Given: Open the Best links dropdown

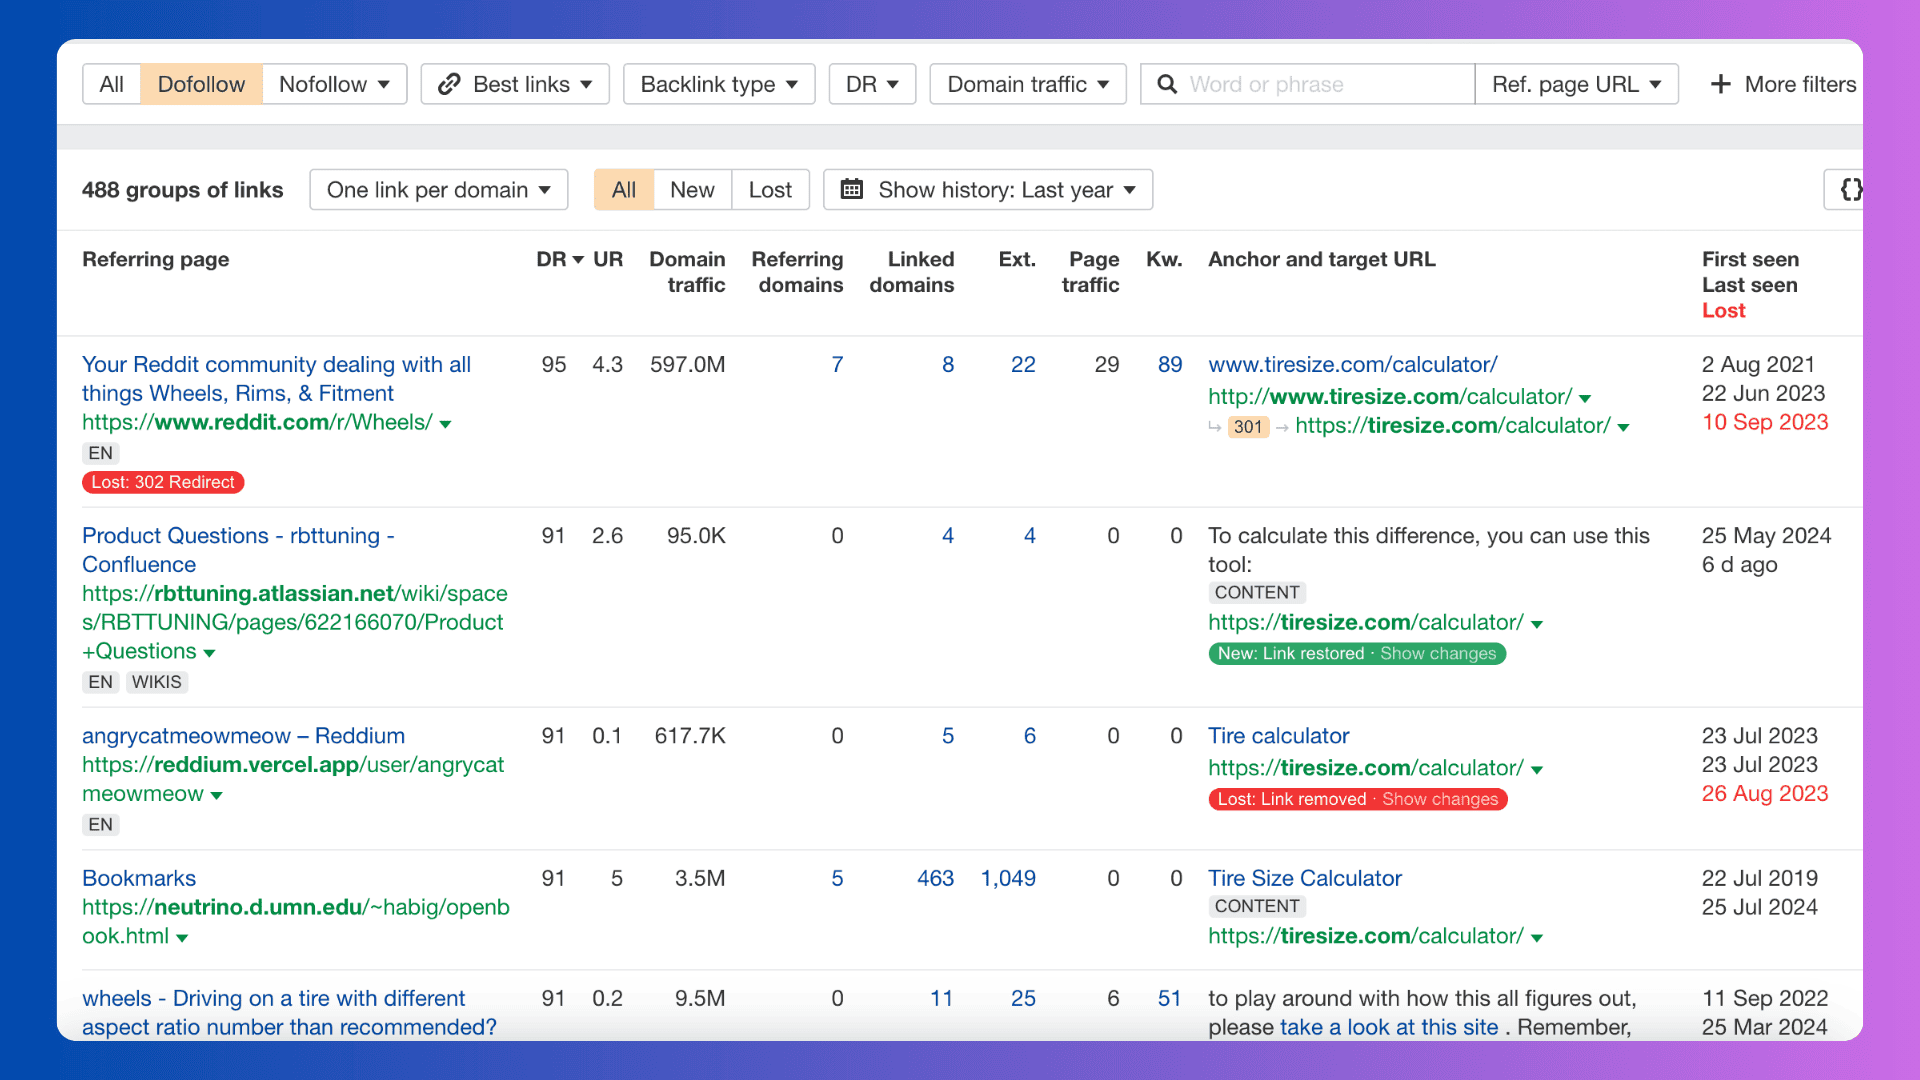Looking at the screenshot, I should 515,84.
